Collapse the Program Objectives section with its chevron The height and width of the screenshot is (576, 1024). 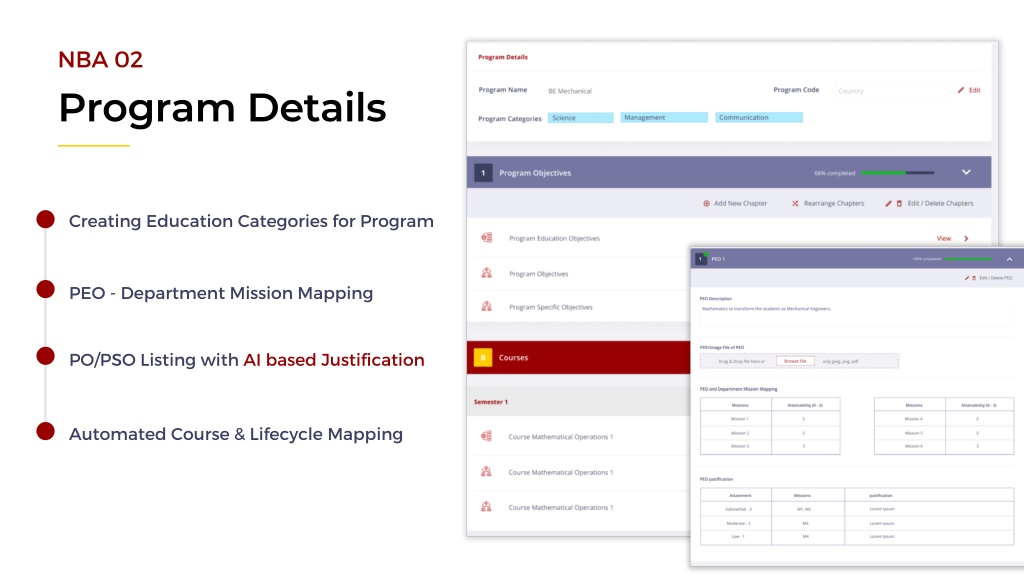[x=966, y=172]
